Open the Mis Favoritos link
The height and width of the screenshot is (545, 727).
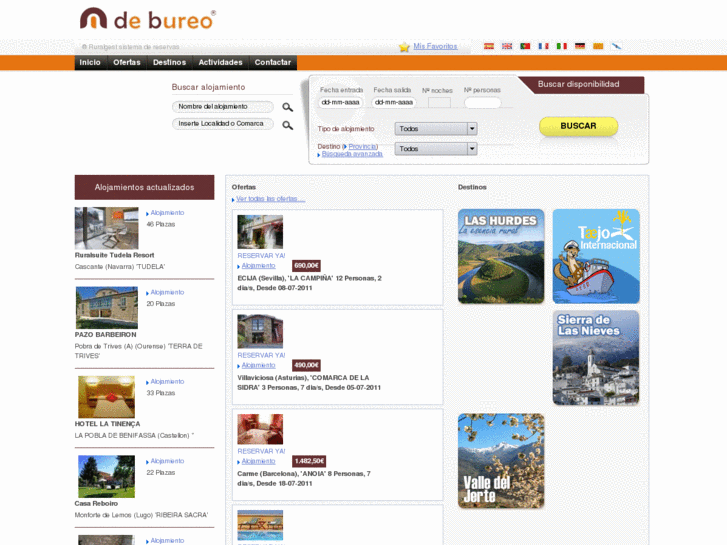coord(435,46)
